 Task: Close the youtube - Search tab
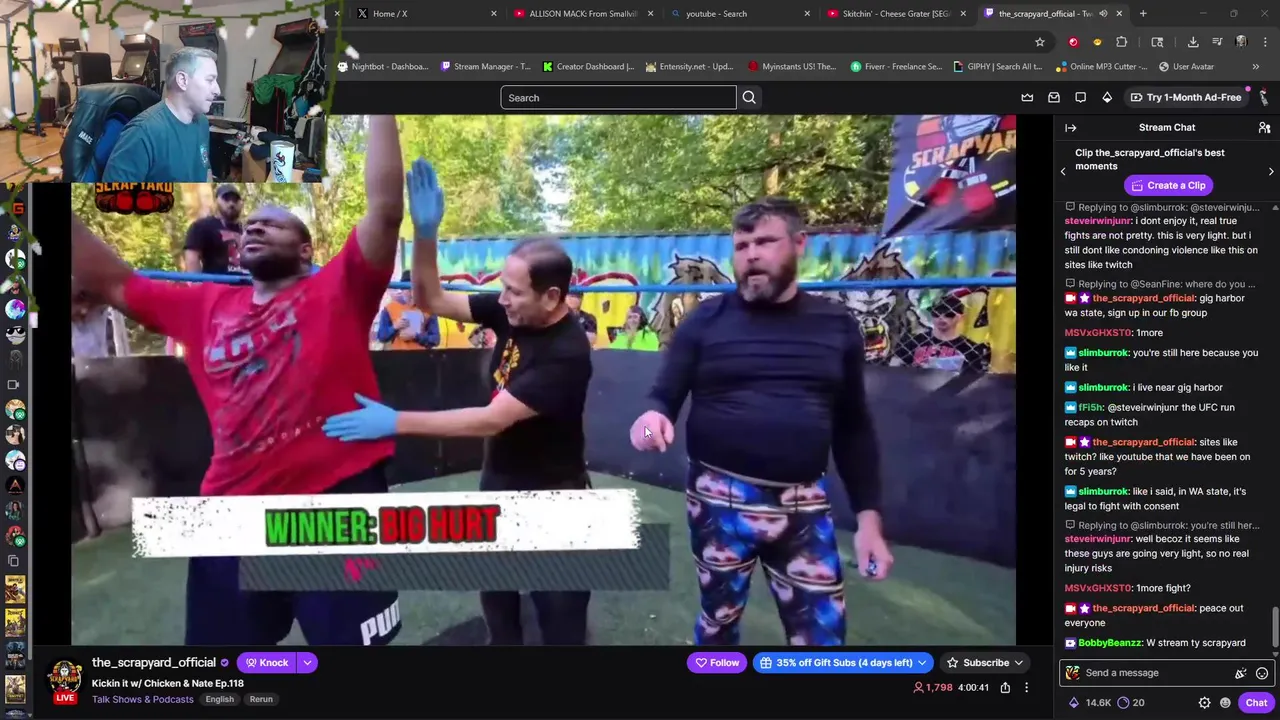point(807,14)
